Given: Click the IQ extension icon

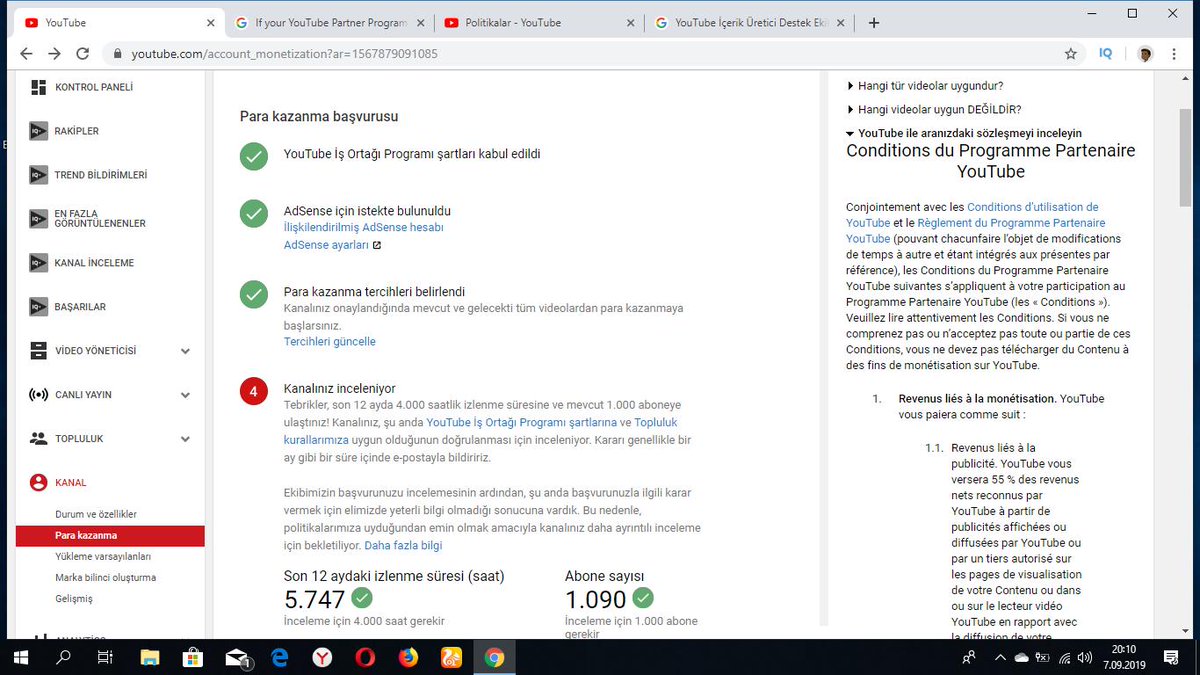Looking at the screenshot, I should point(1106,54).
